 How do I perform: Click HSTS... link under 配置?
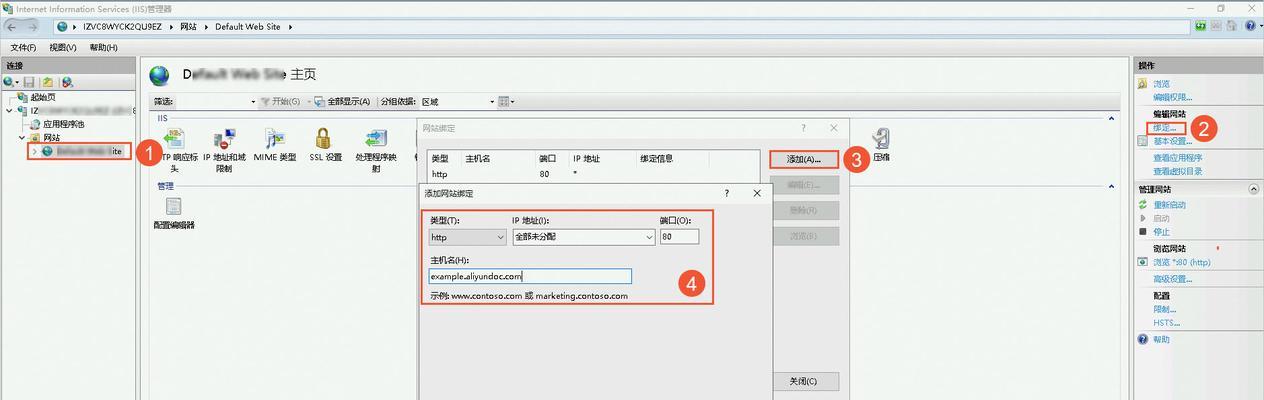pos(1166,323)
